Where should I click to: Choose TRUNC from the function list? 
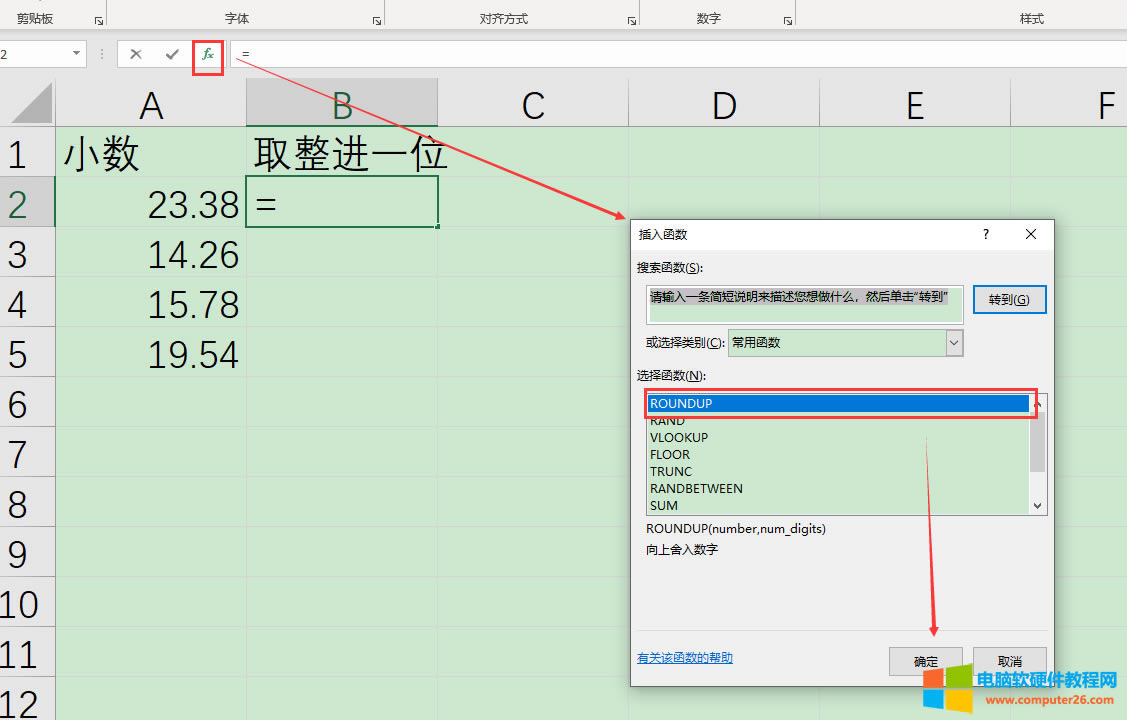(x=671, y=472)
